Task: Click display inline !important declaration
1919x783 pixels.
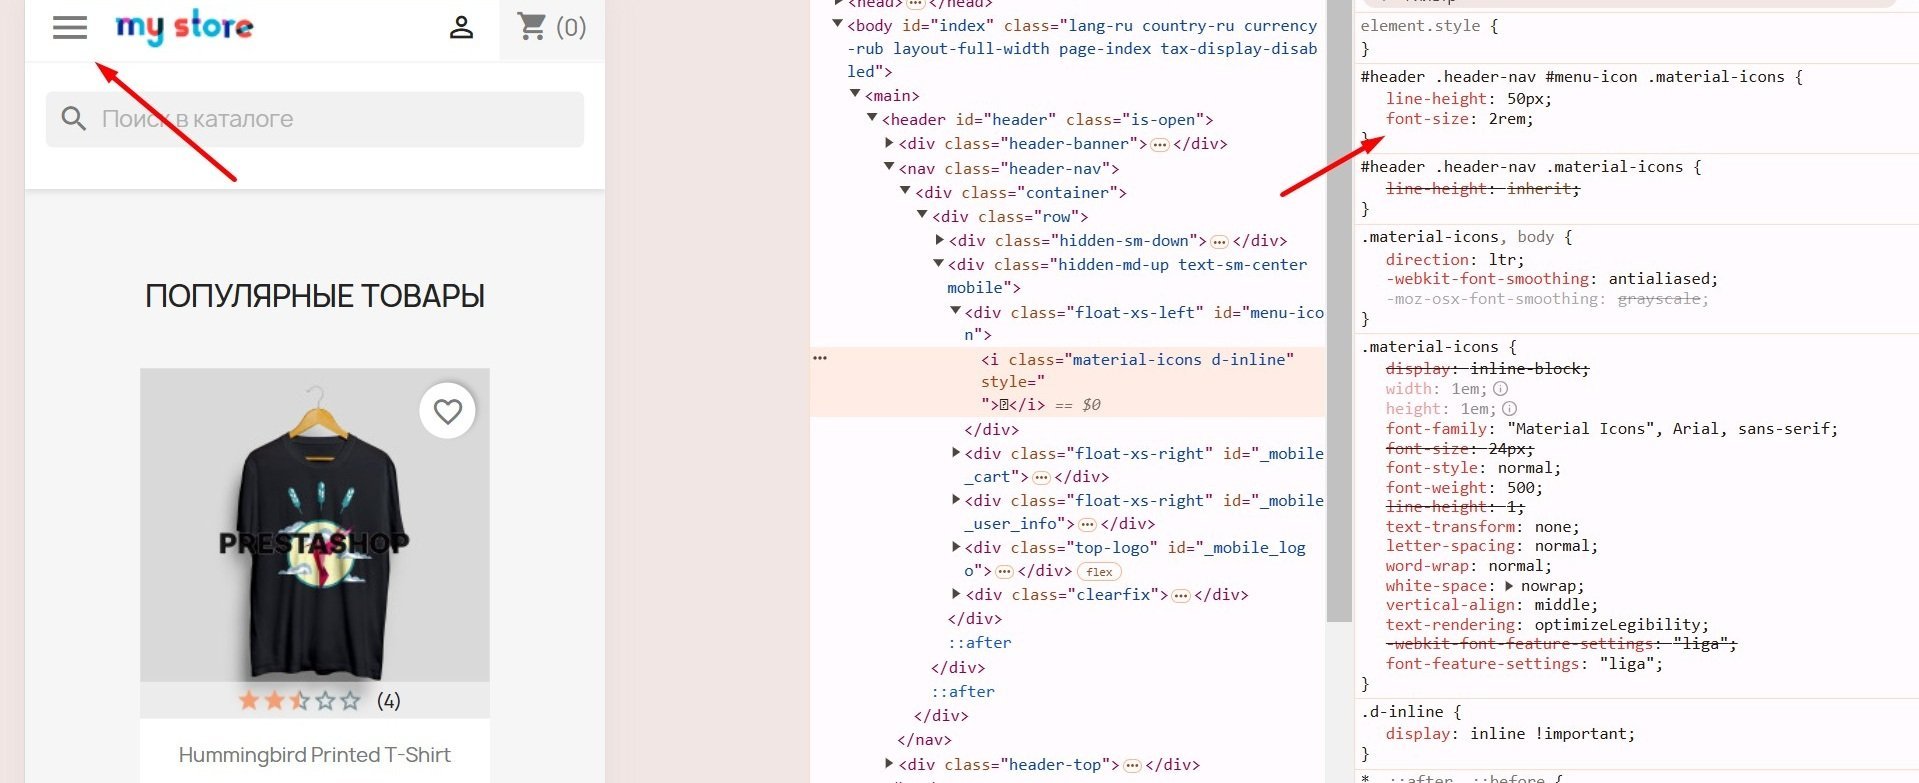Action: [x=1510, y=734]
